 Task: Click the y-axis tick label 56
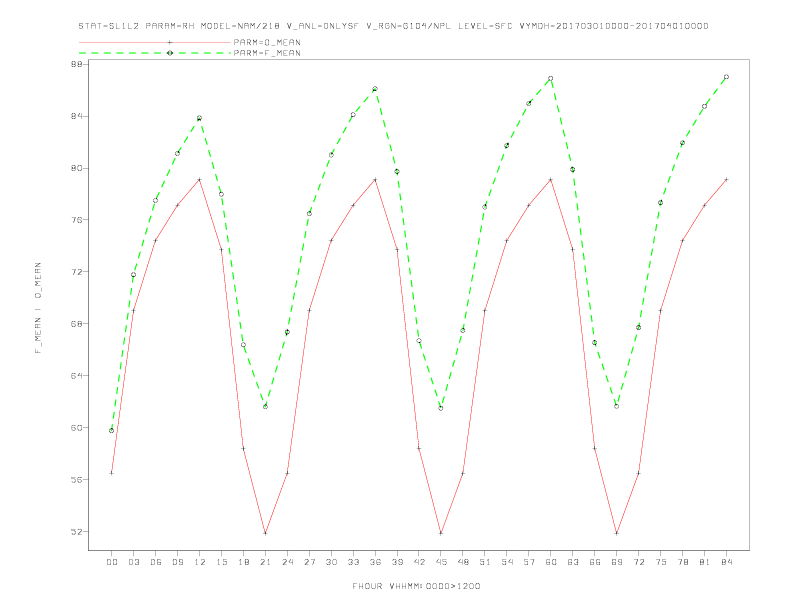pos(77,480)
